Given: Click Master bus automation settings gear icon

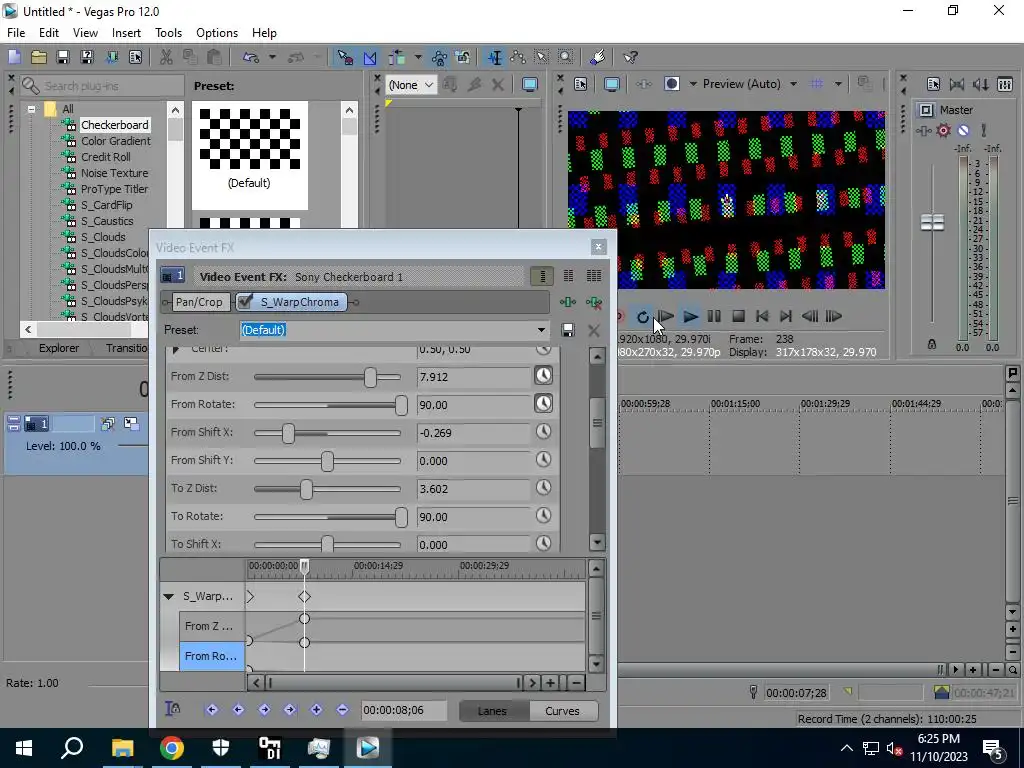Looking at the screenshot, I should click(x=944, y=131).
